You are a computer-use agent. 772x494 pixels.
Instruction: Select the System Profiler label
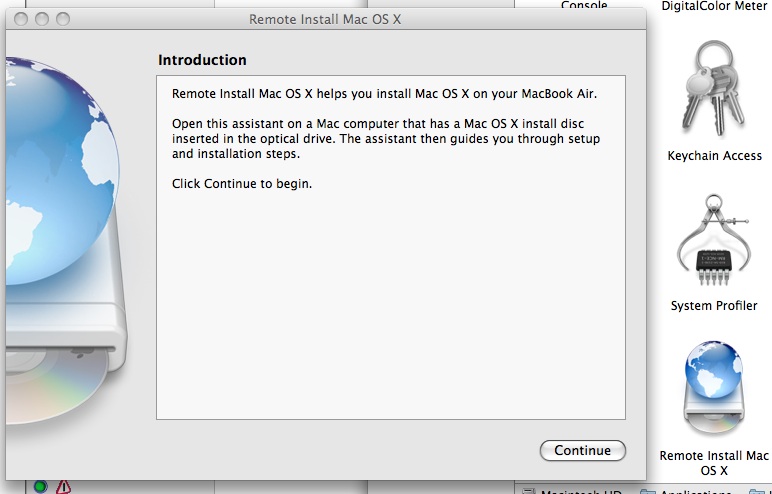point(714,305)
